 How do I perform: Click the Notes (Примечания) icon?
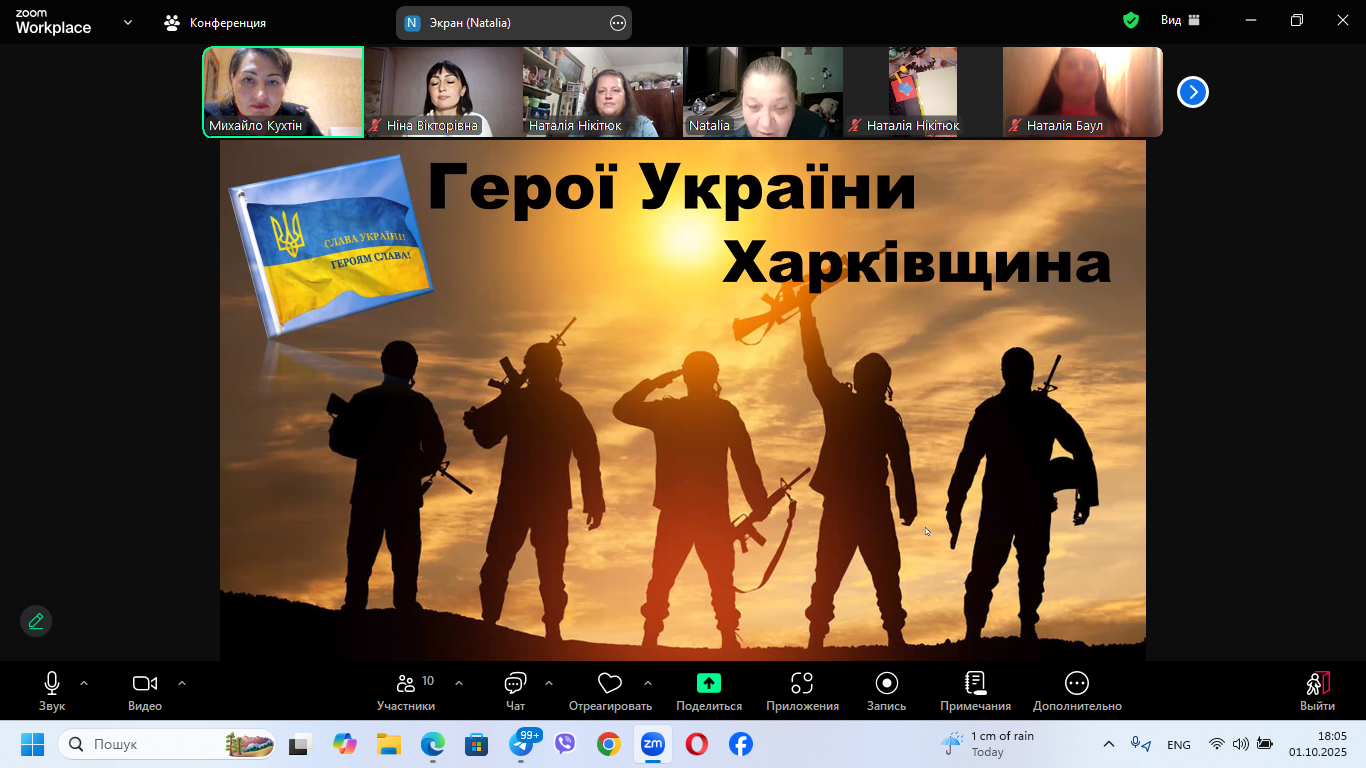pos(975,684)
